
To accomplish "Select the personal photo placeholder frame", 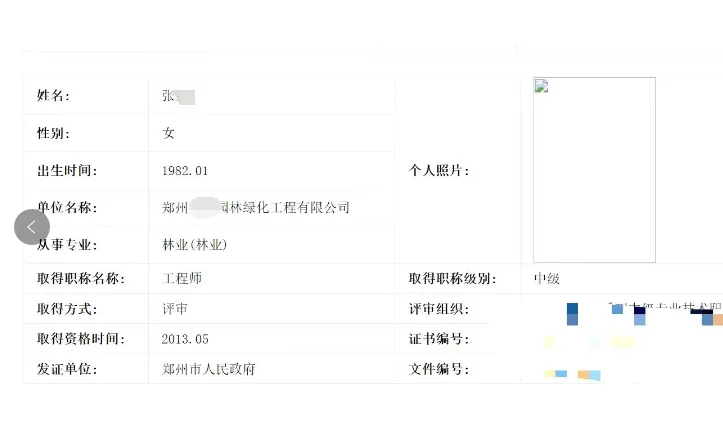I will pos(594,170).
